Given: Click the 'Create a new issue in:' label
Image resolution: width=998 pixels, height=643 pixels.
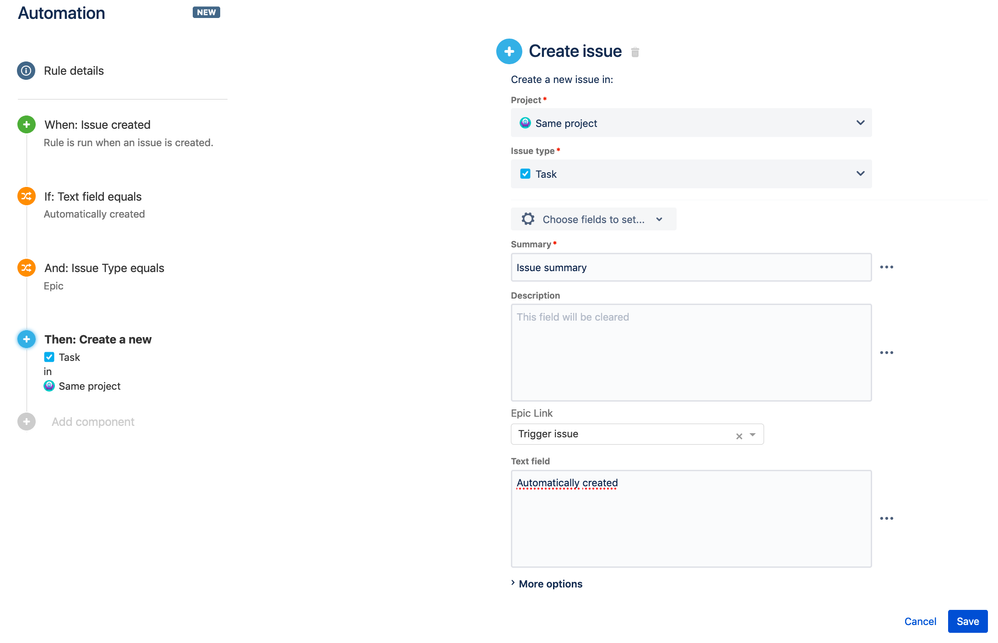Looking at the screenshot, I should tap(562, 80).
